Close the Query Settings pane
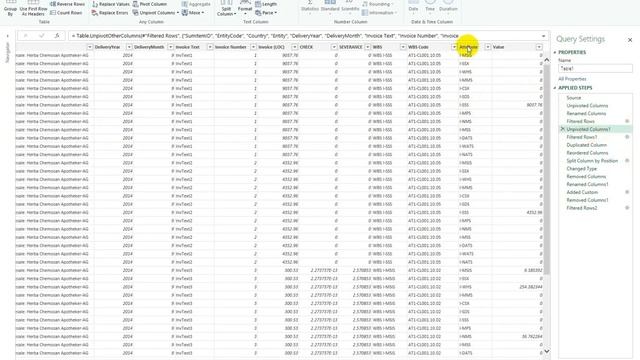The width and height of the screenshot is (640, 360). [x=630, y=40]
